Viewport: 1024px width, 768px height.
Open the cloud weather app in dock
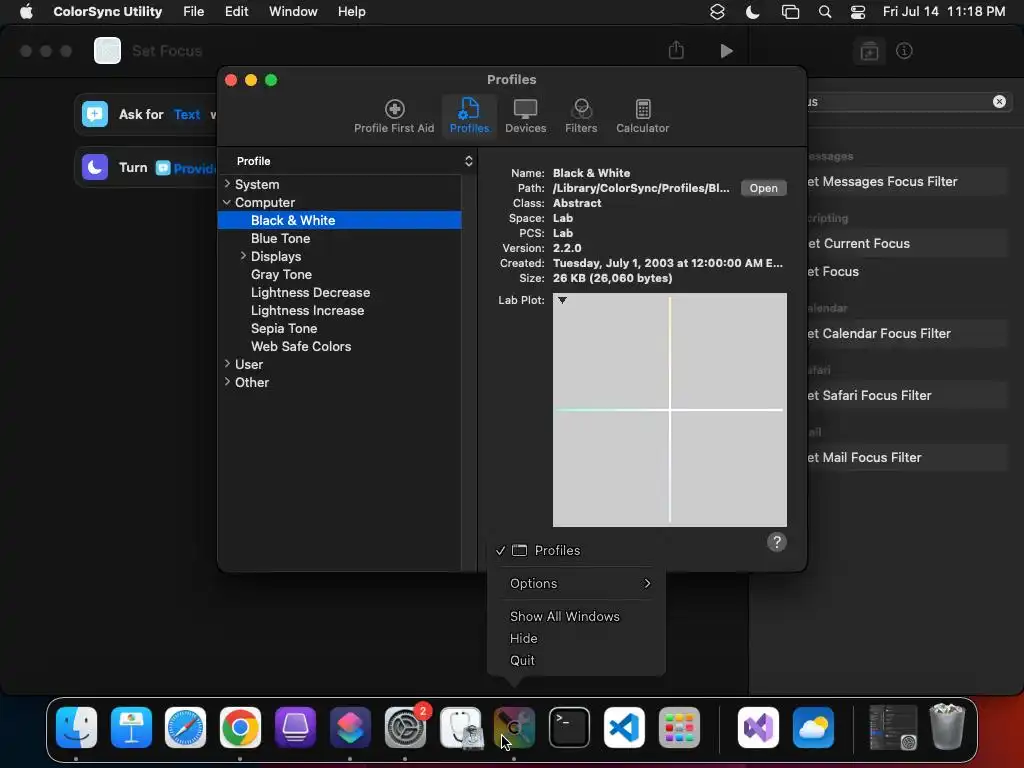coord(813,727)
